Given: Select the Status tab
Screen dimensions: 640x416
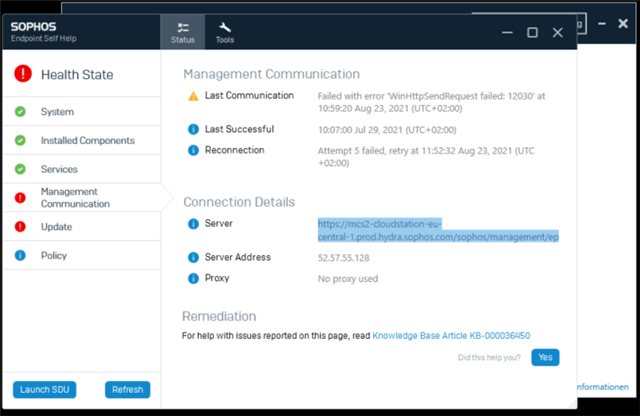Looking at the screenshot, I should 182,32.
